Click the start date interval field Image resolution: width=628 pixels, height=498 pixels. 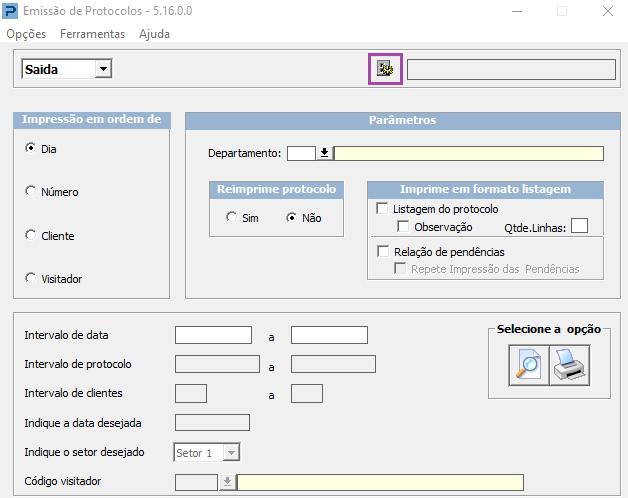pos(213,335)
